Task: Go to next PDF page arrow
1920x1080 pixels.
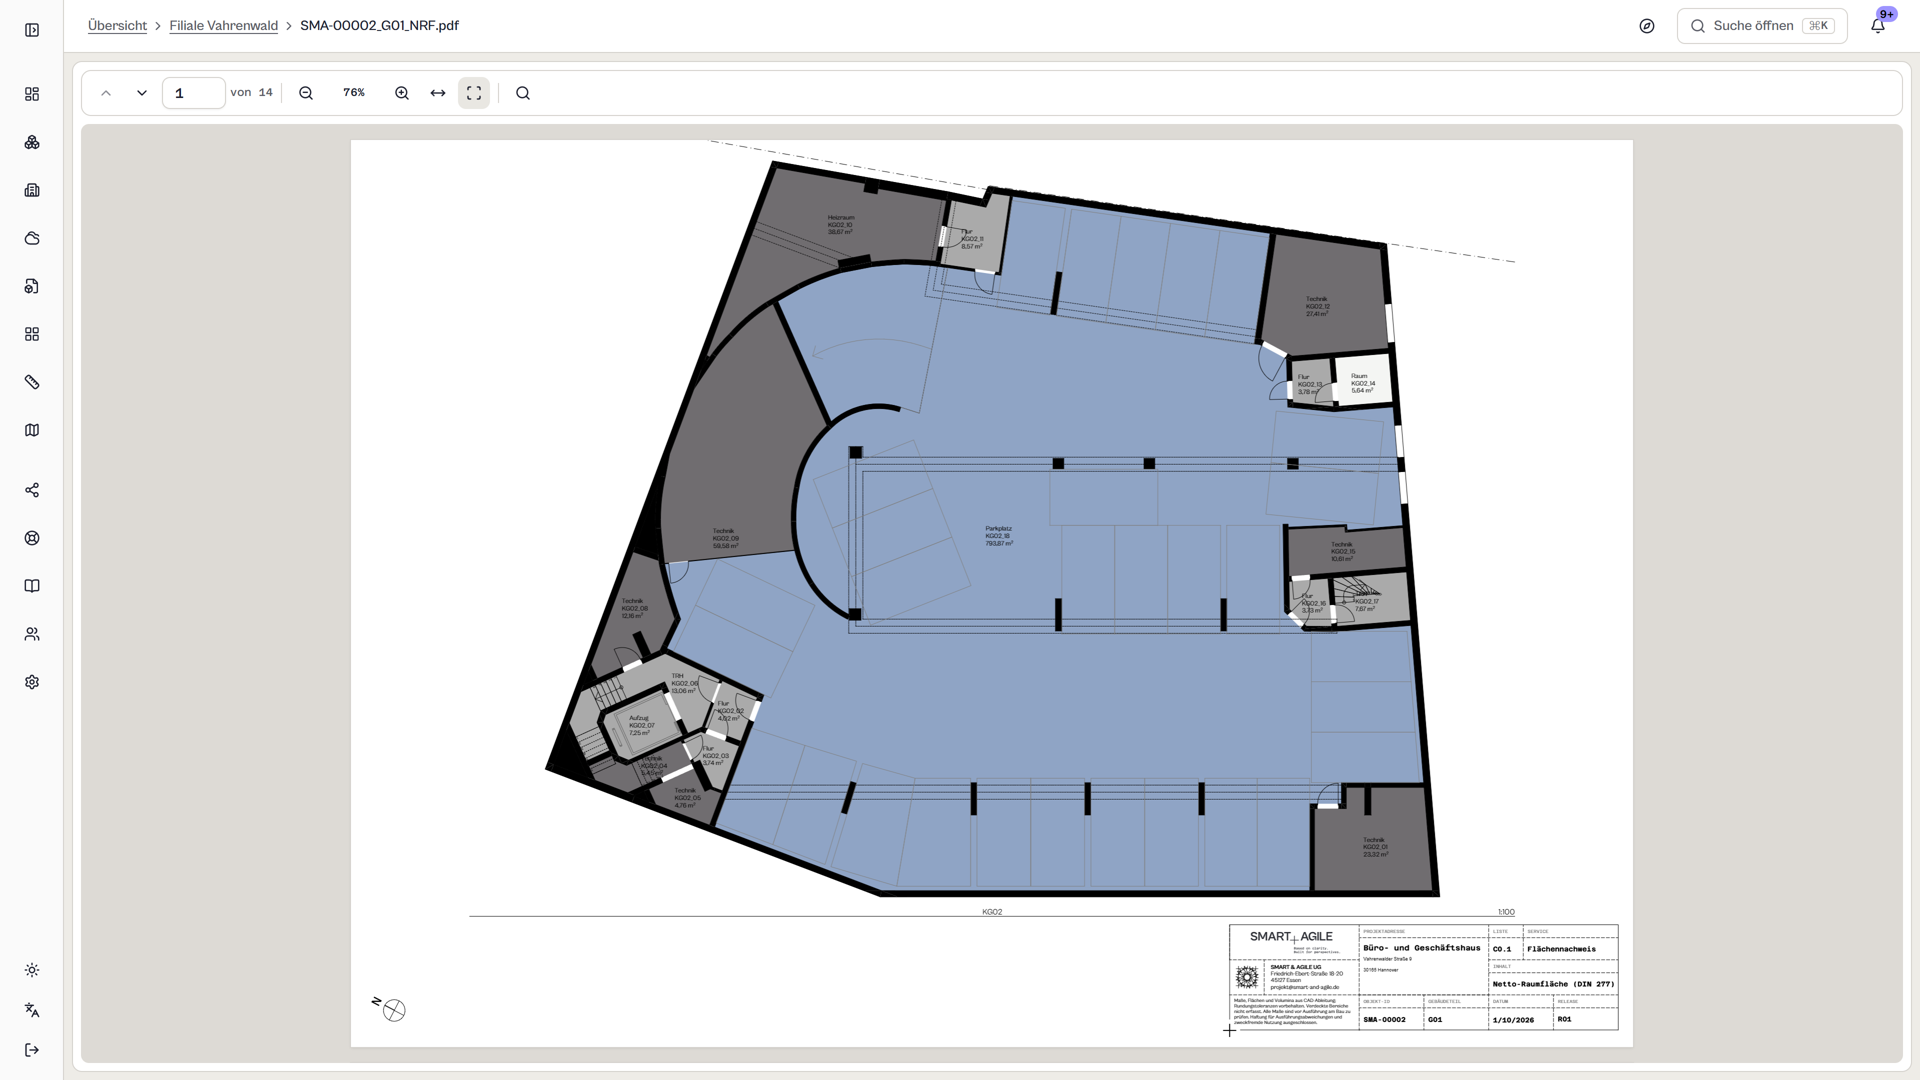Action: click(142, 93)
